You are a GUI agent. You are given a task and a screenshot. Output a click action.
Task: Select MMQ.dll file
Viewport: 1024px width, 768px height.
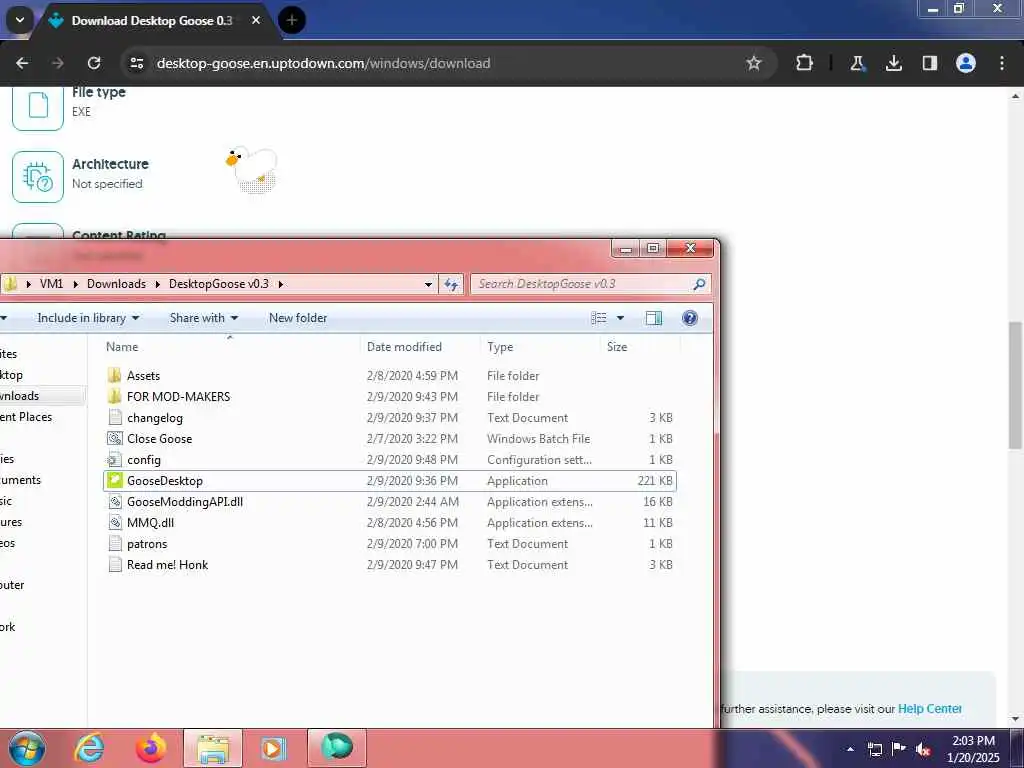390,522
